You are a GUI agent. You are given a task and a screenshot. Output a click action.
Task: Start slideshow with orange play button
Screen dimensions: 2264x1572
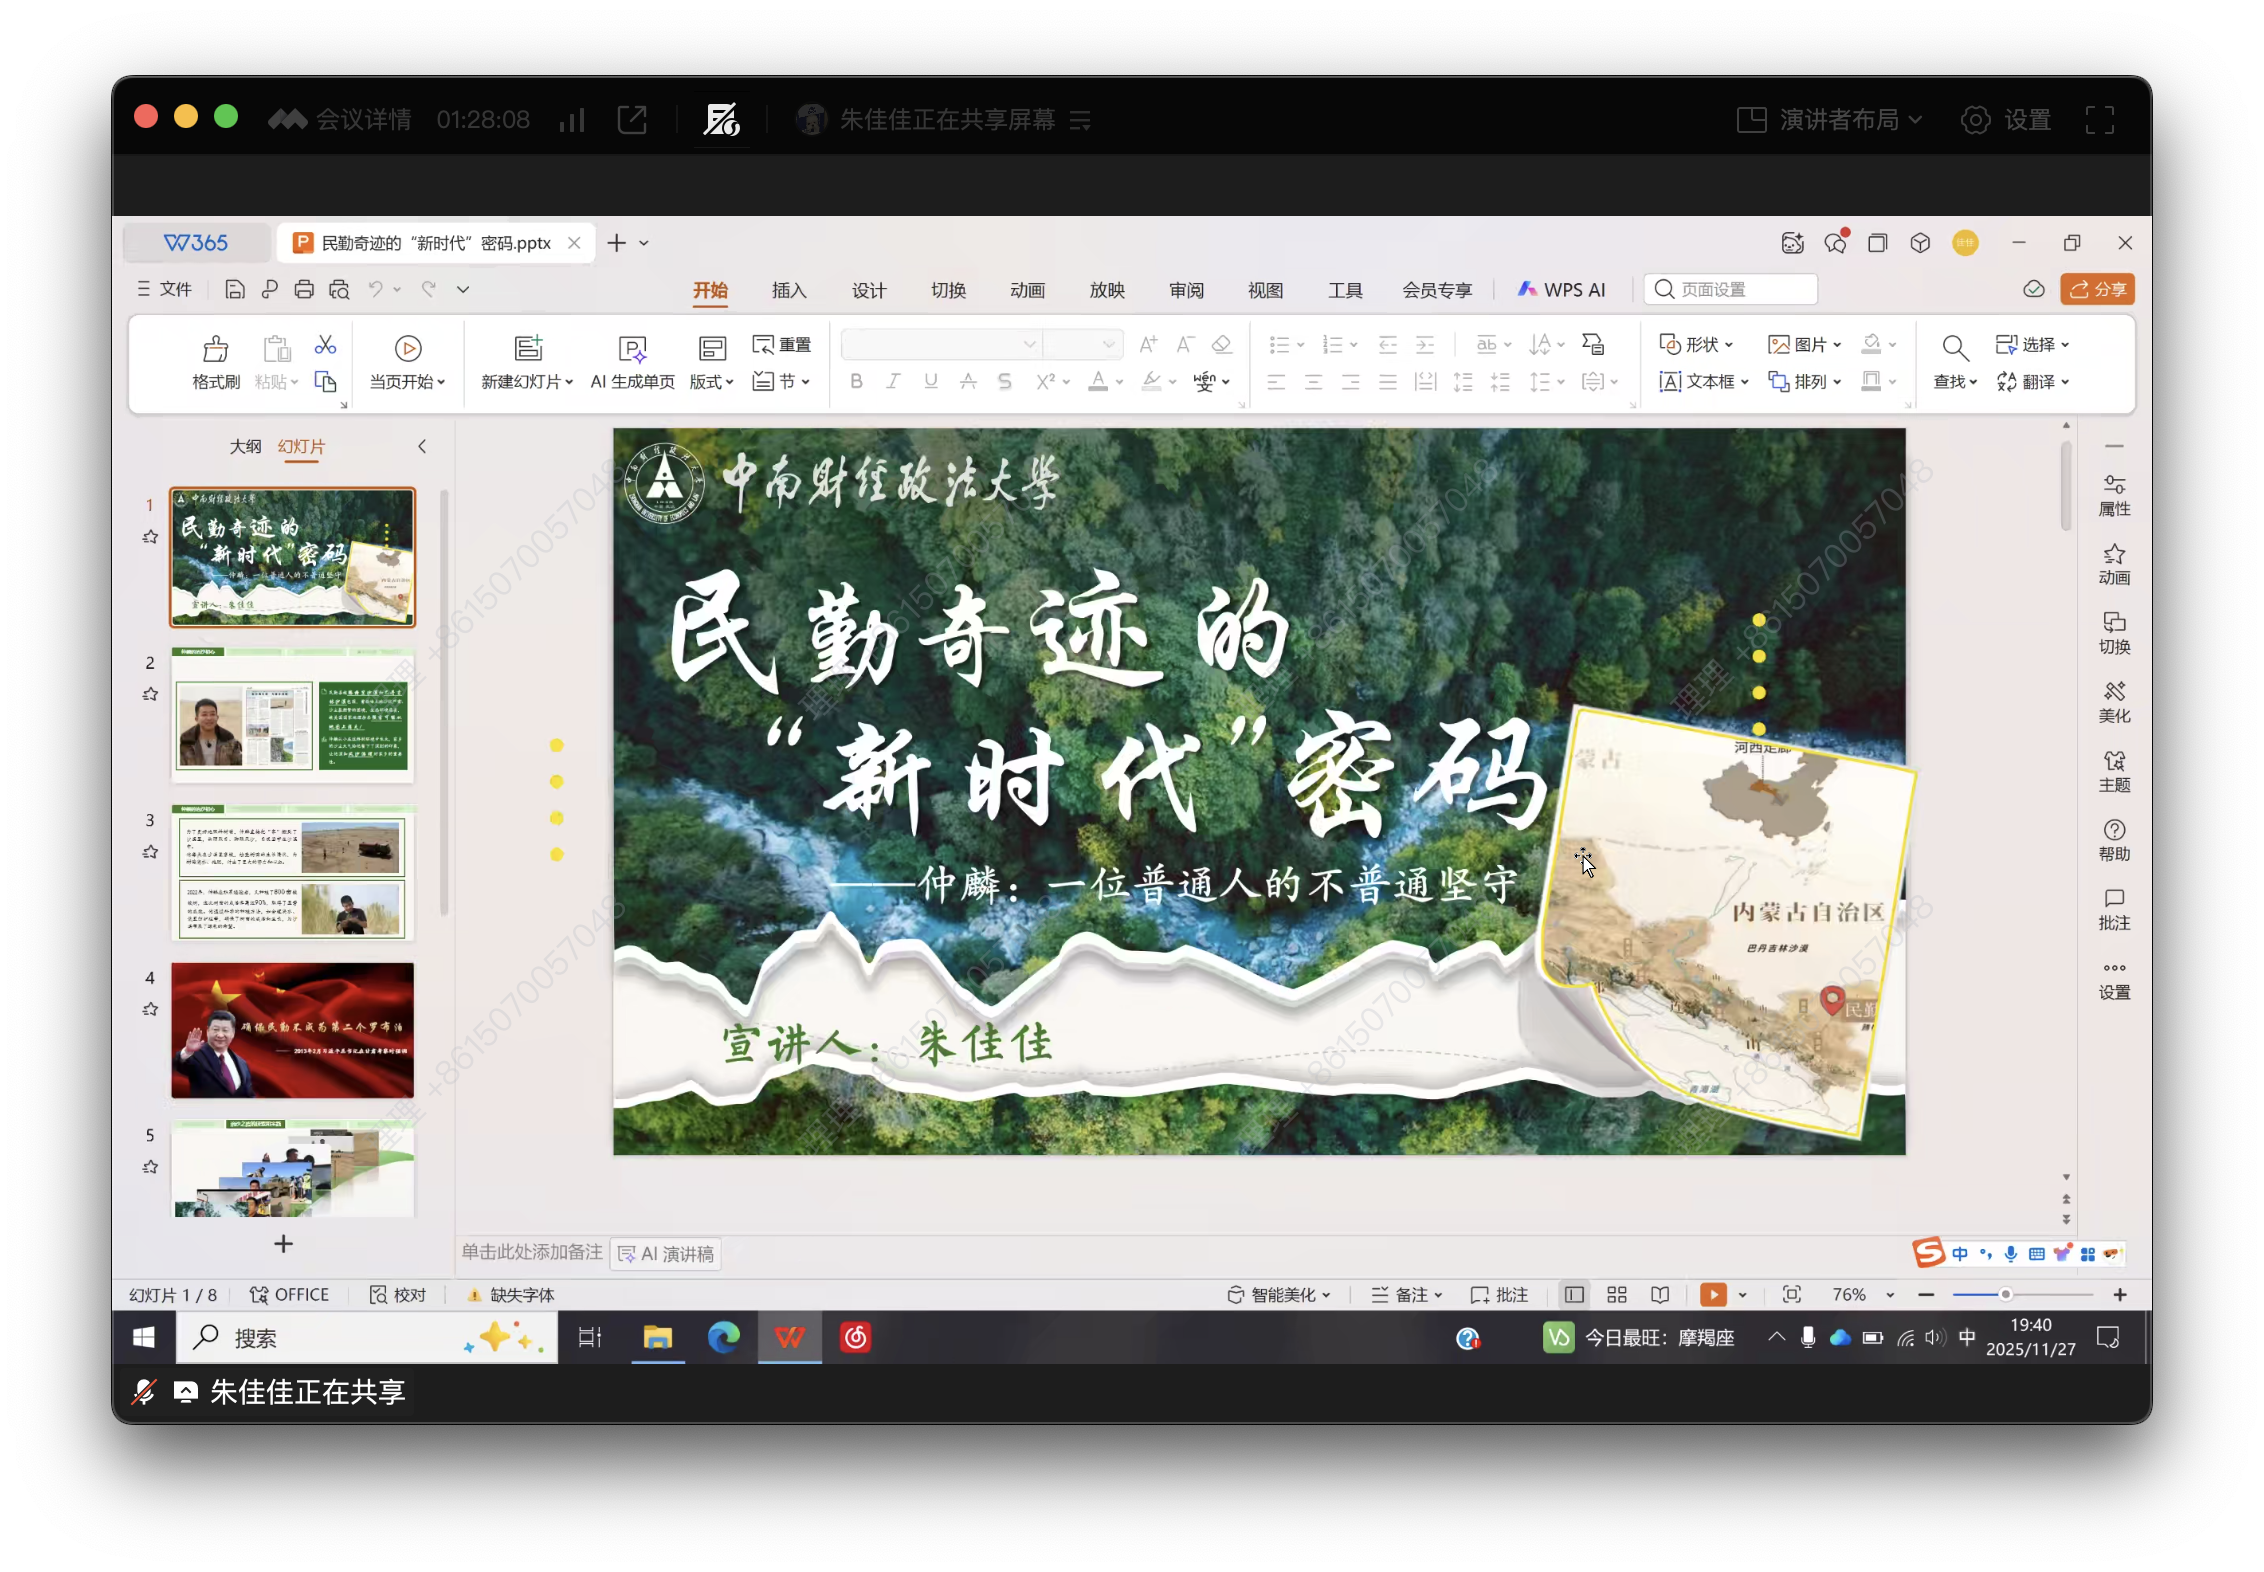[1712, 1295]
